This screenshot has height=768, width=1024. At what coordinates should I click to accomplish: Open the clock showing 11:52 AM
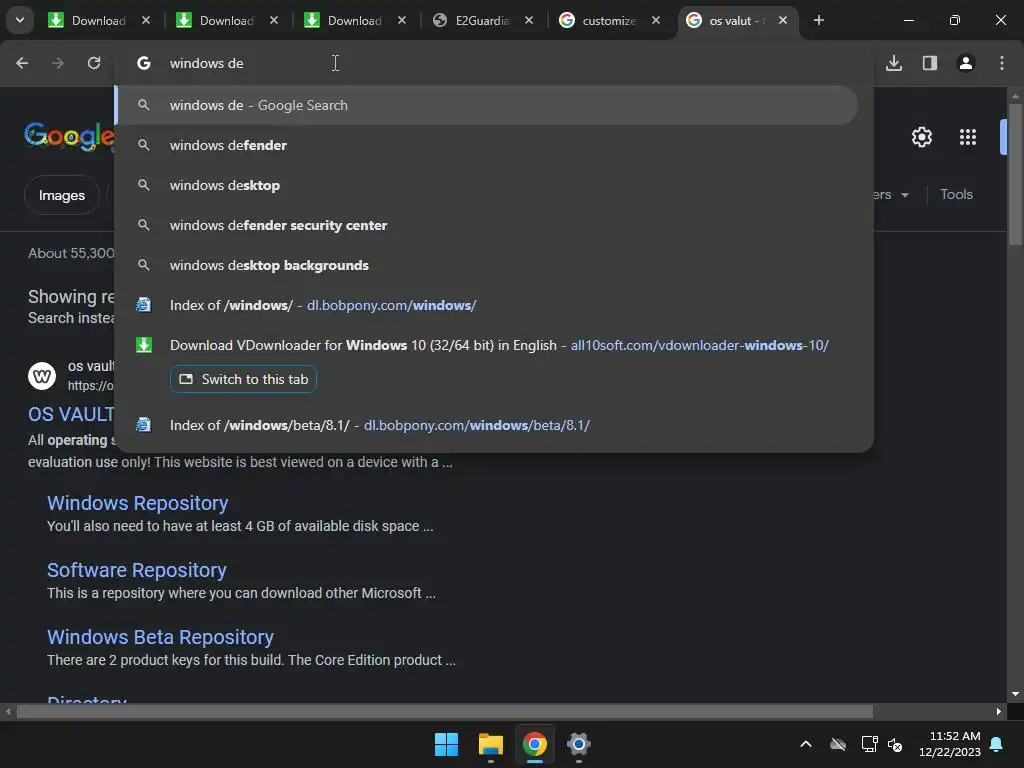(x=950, y=744)
